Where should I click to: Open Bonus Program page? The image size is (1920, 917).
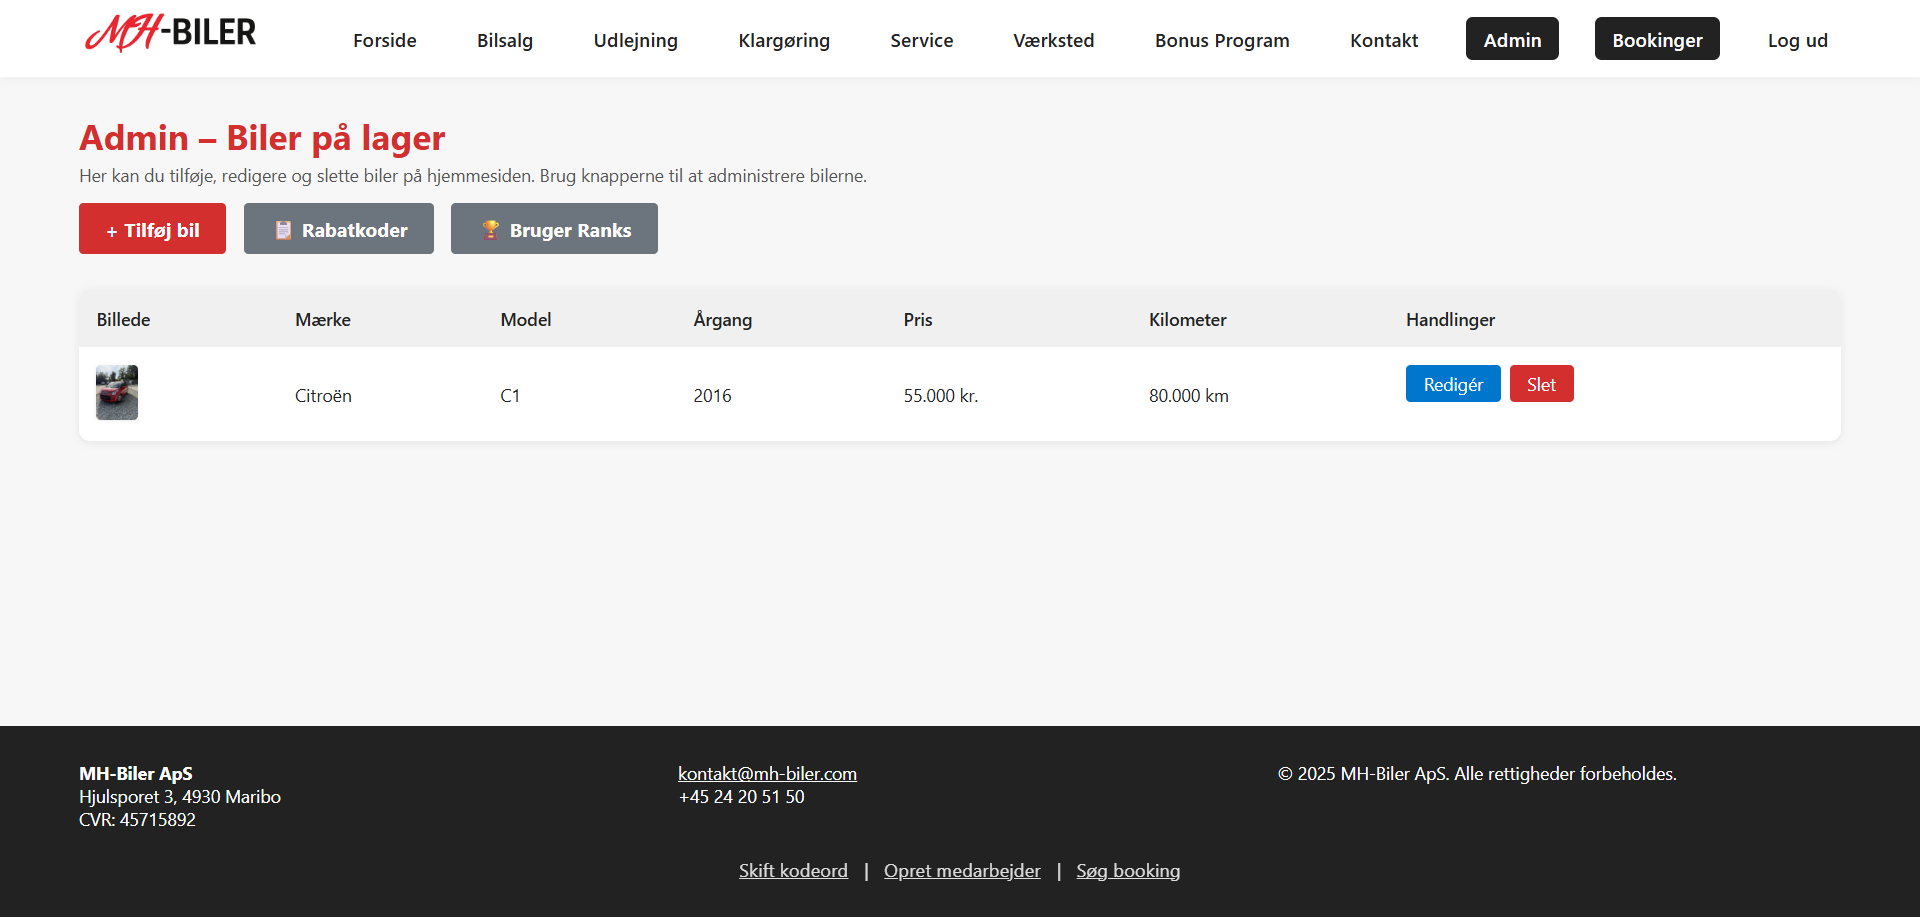click(x=1222, y=40)
